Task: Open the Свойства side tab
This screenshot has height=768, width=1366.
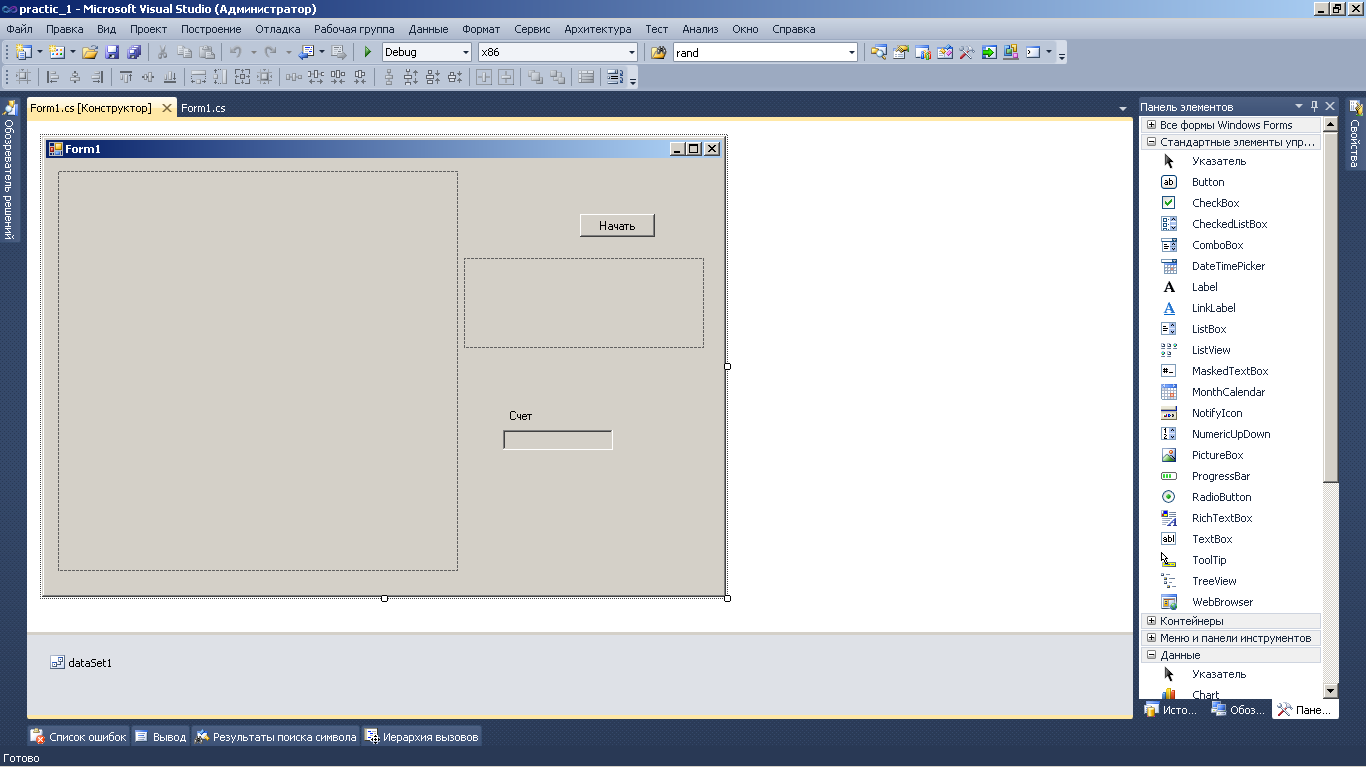Action: (1355, 134)
